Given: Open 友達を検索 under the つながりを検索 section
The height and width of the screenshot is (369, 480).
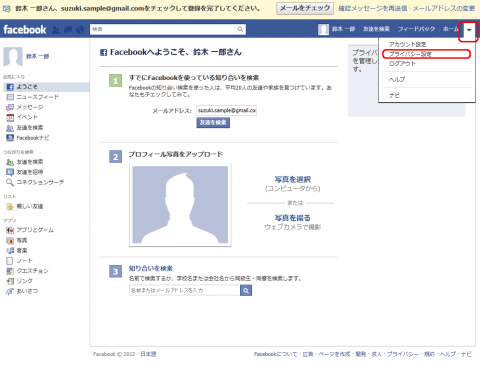Looking at the screenshot, I should [x=30, y=162].
